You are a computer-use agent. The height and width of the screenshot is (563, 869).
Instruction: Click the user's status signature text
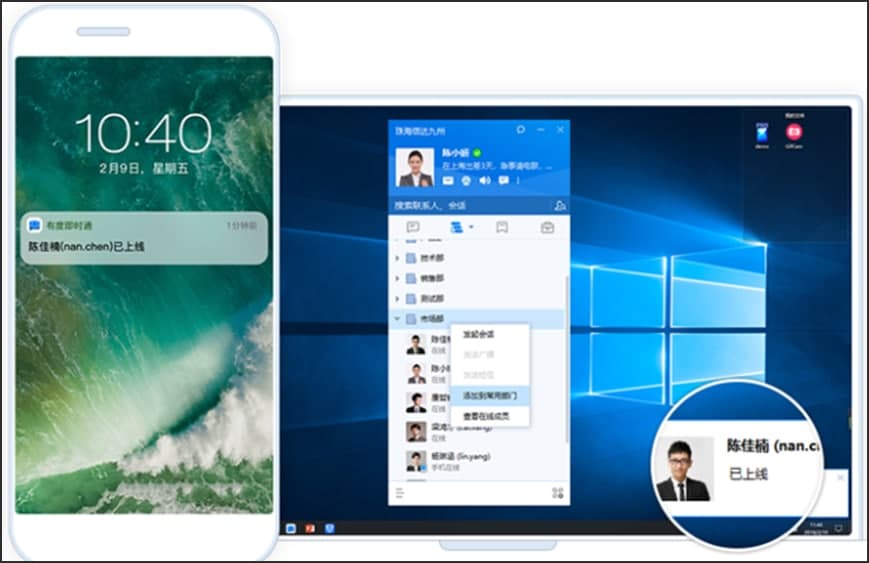coord(497,166)
